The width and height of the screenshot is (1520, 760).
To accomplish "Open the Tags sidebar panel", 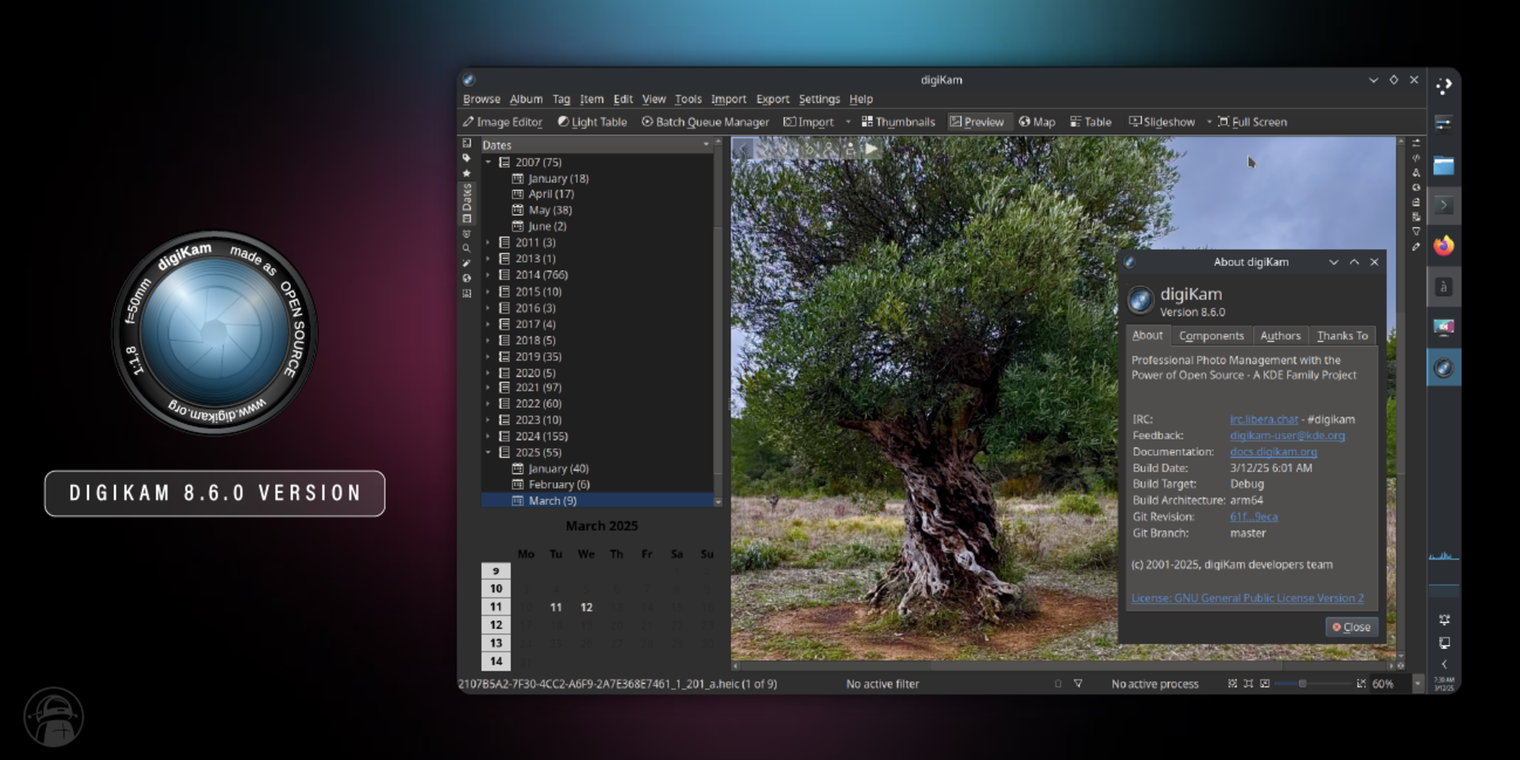I will pyautogui.click(x=466, y=157).
